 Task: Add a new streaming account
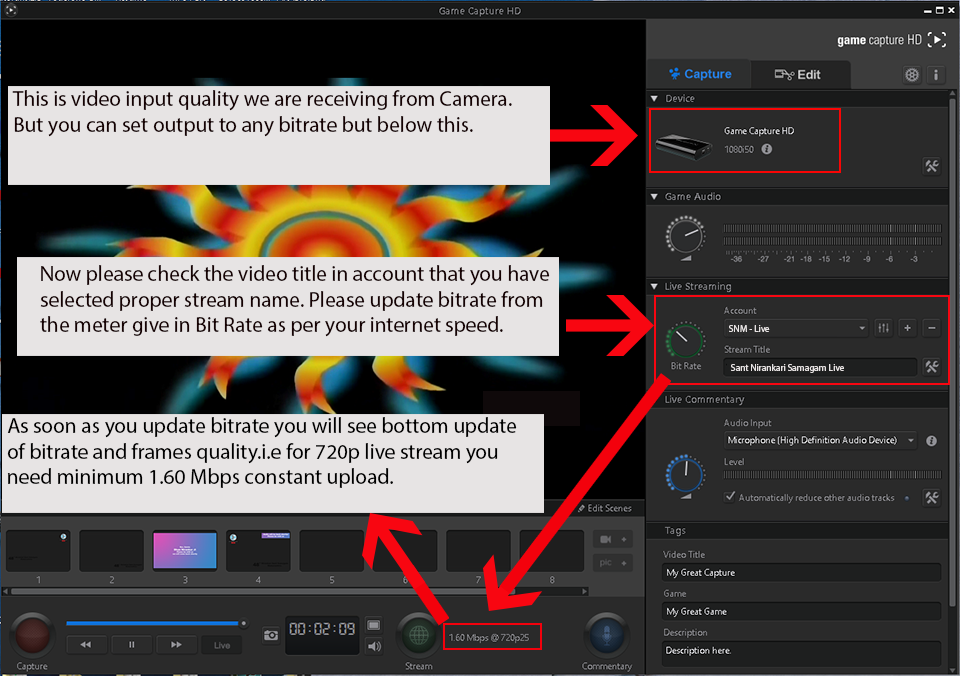click(x=907, y=328)
